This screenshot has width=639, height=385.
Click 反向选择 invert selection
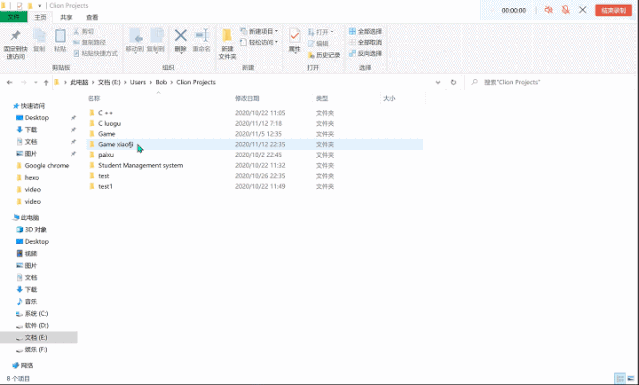(366, 53)
